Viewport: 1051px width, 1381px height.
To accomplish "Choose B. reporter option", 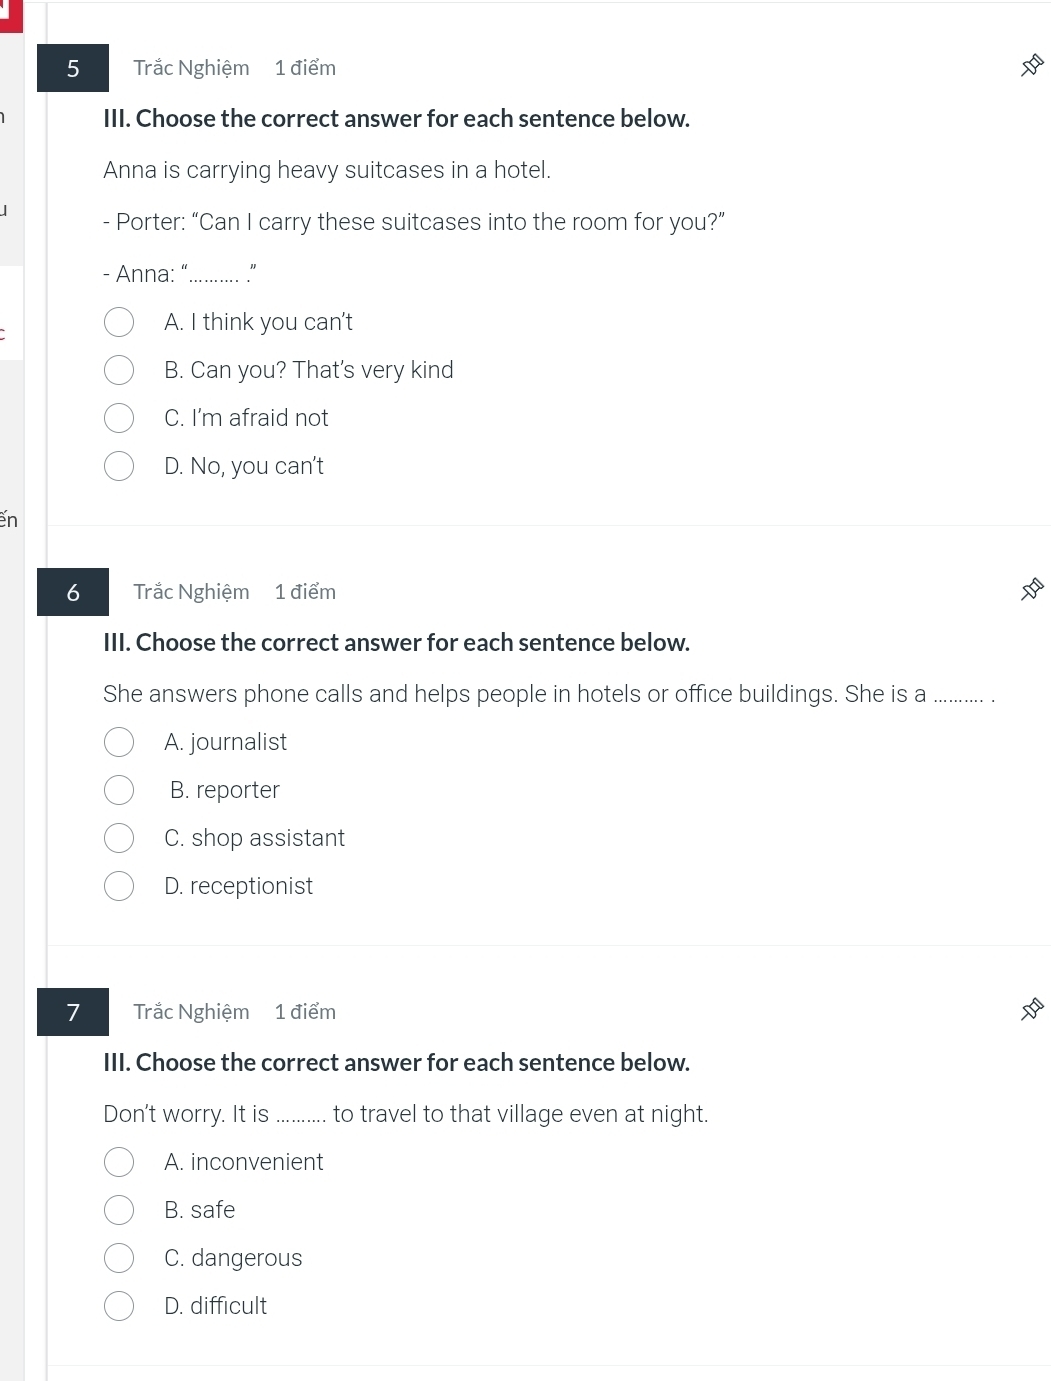I will [x=119, y=790].
